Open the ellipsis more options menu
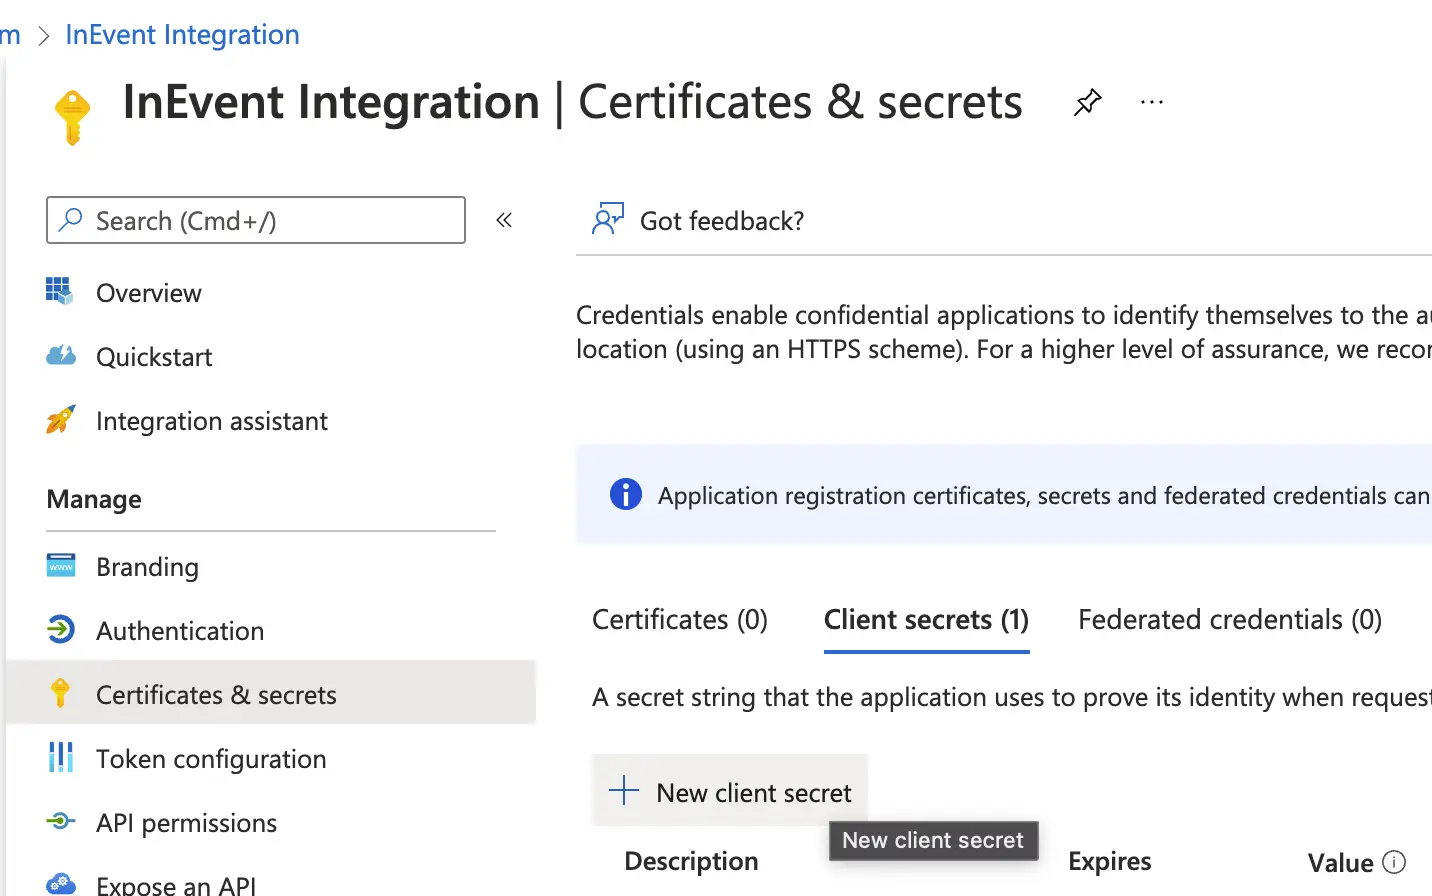1432x896 pixels. coord(1152,102)
